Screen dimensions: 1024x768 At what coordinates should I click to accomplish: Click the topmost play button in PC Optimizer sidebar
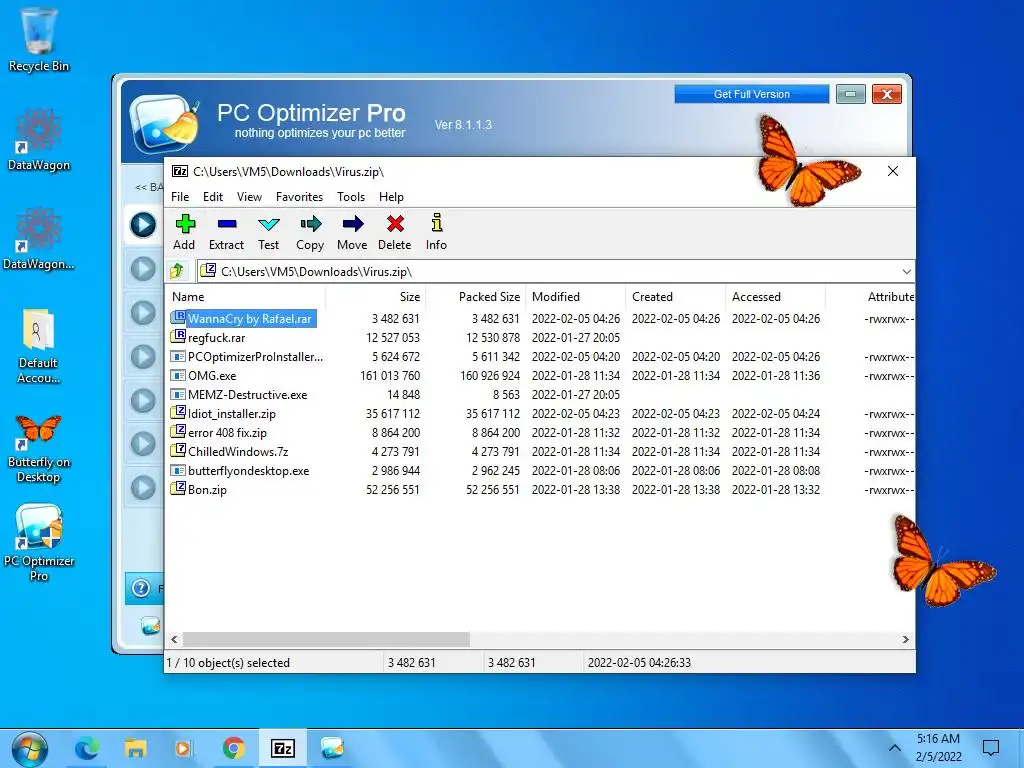click(143, 225)
